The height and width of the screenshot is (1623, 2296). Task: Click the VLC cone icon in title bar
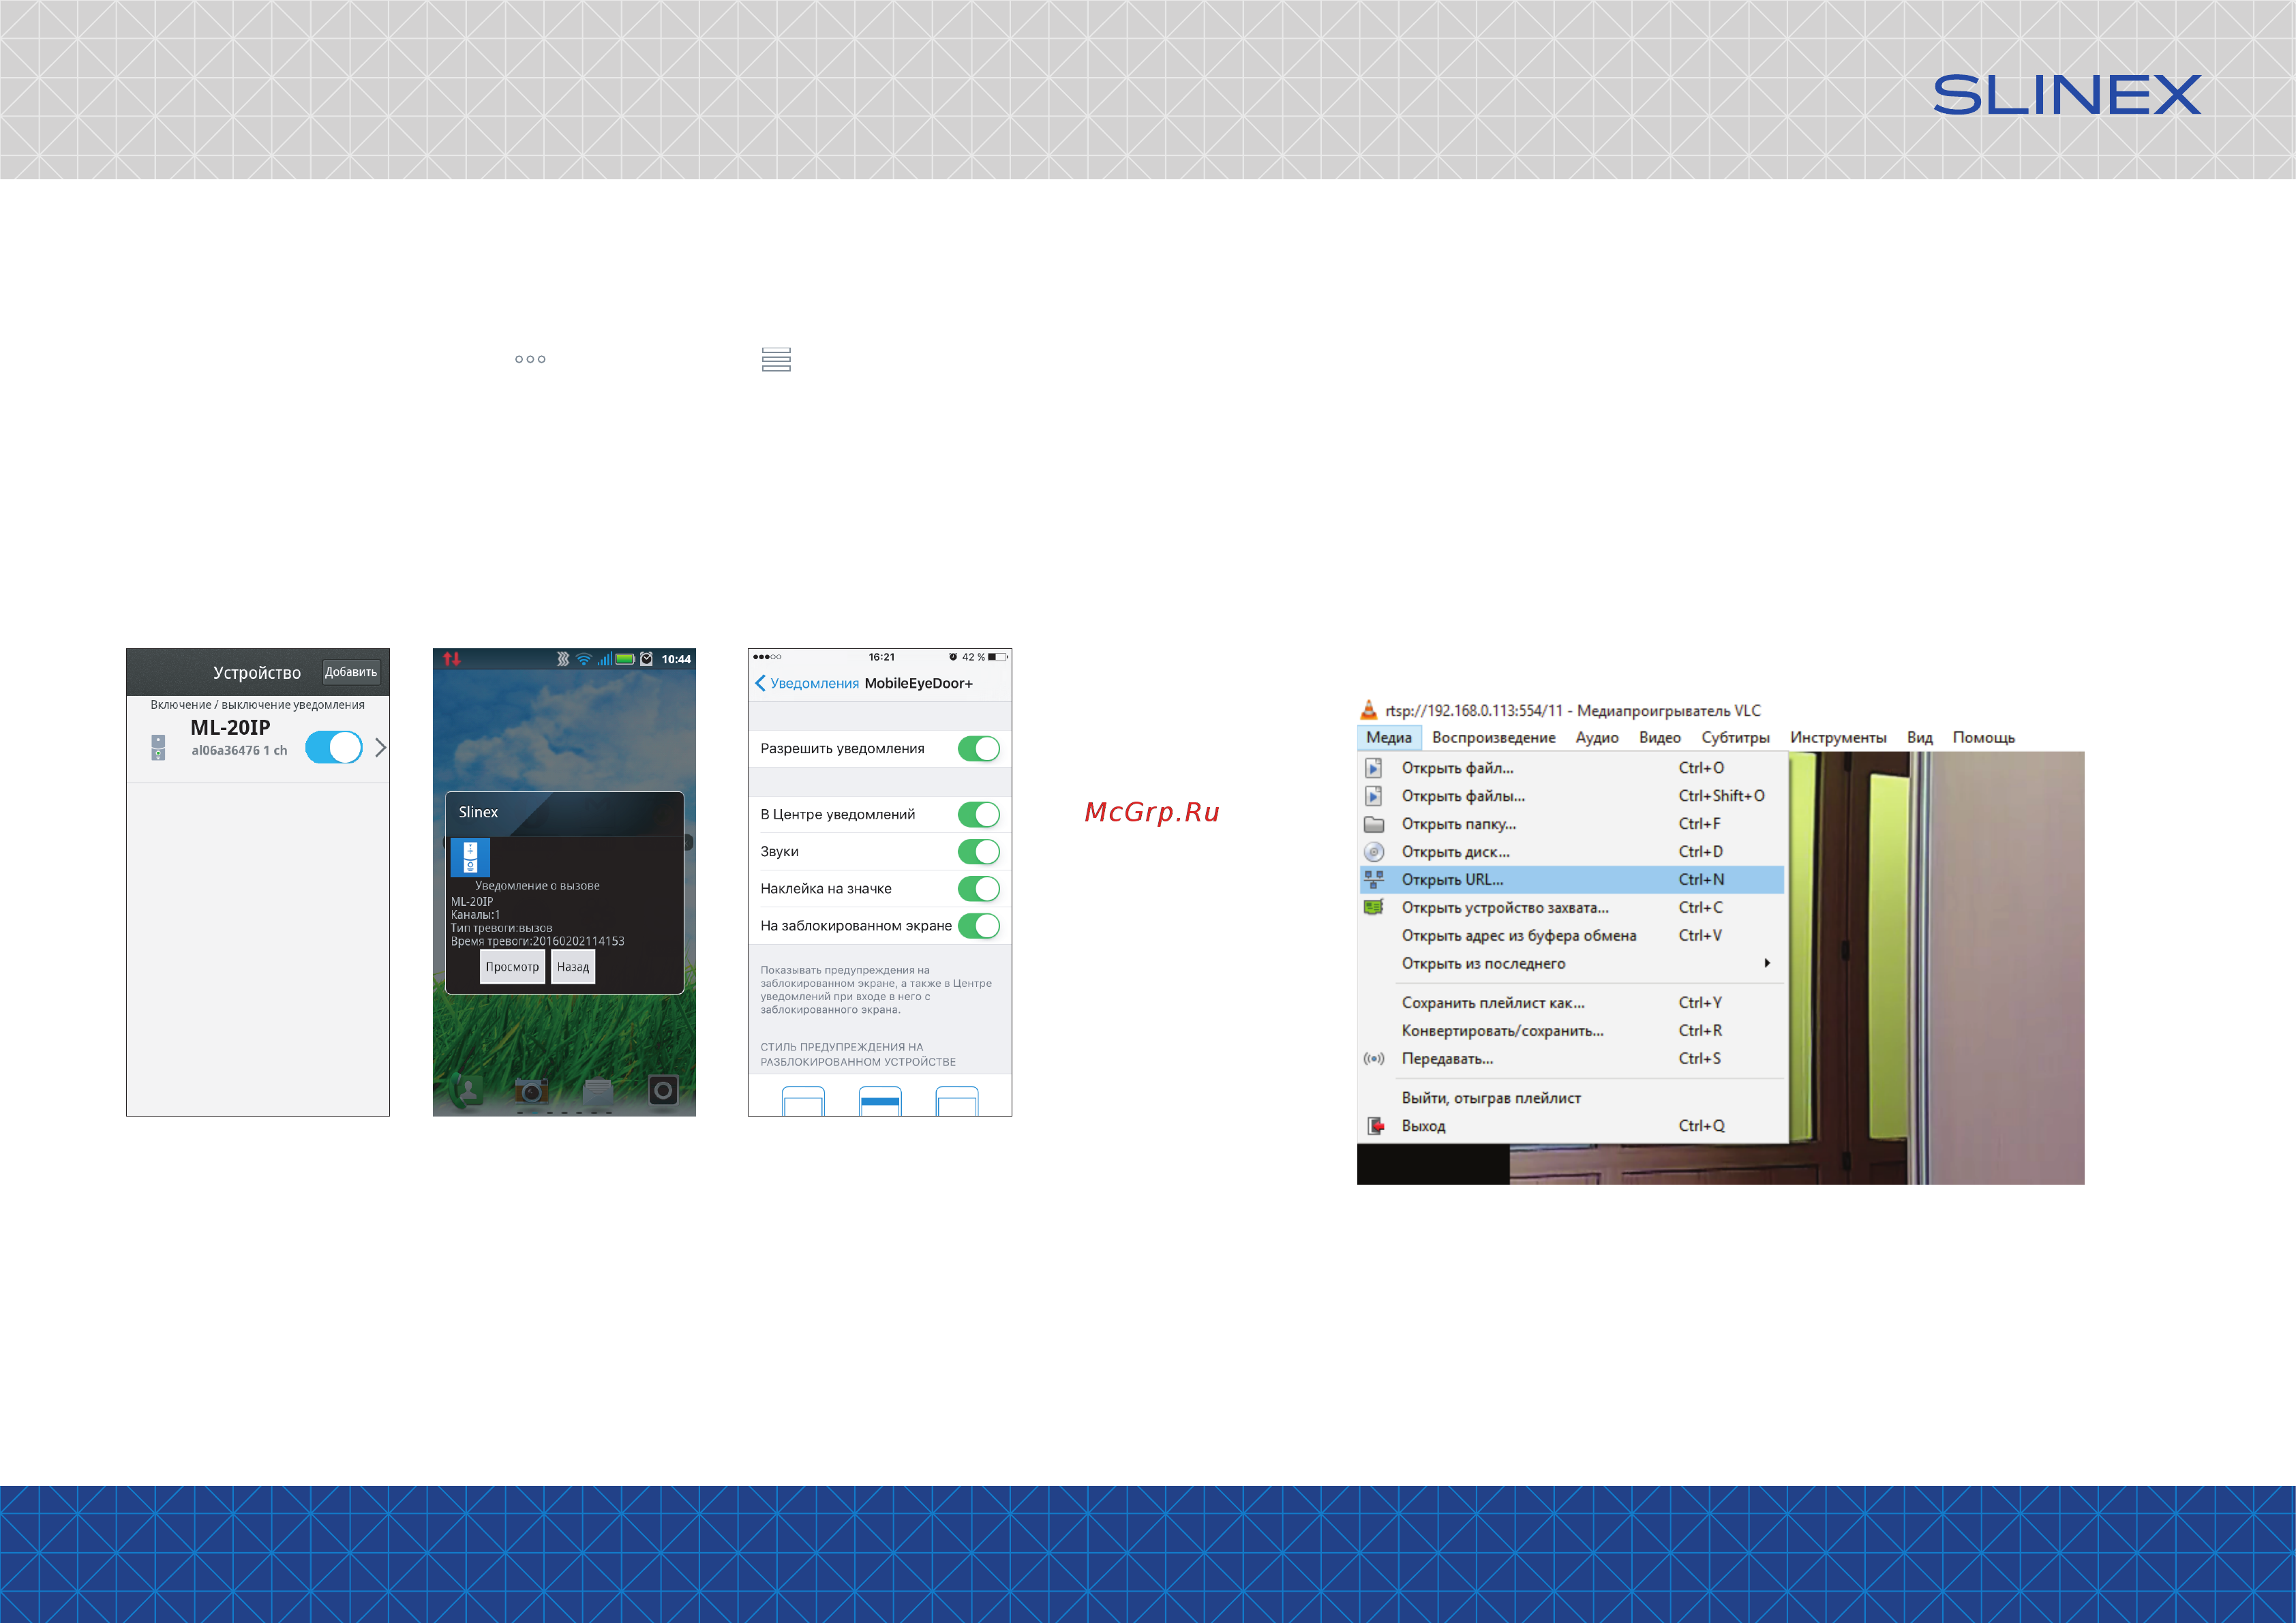pyautogui.click(x=1369, y=710)
